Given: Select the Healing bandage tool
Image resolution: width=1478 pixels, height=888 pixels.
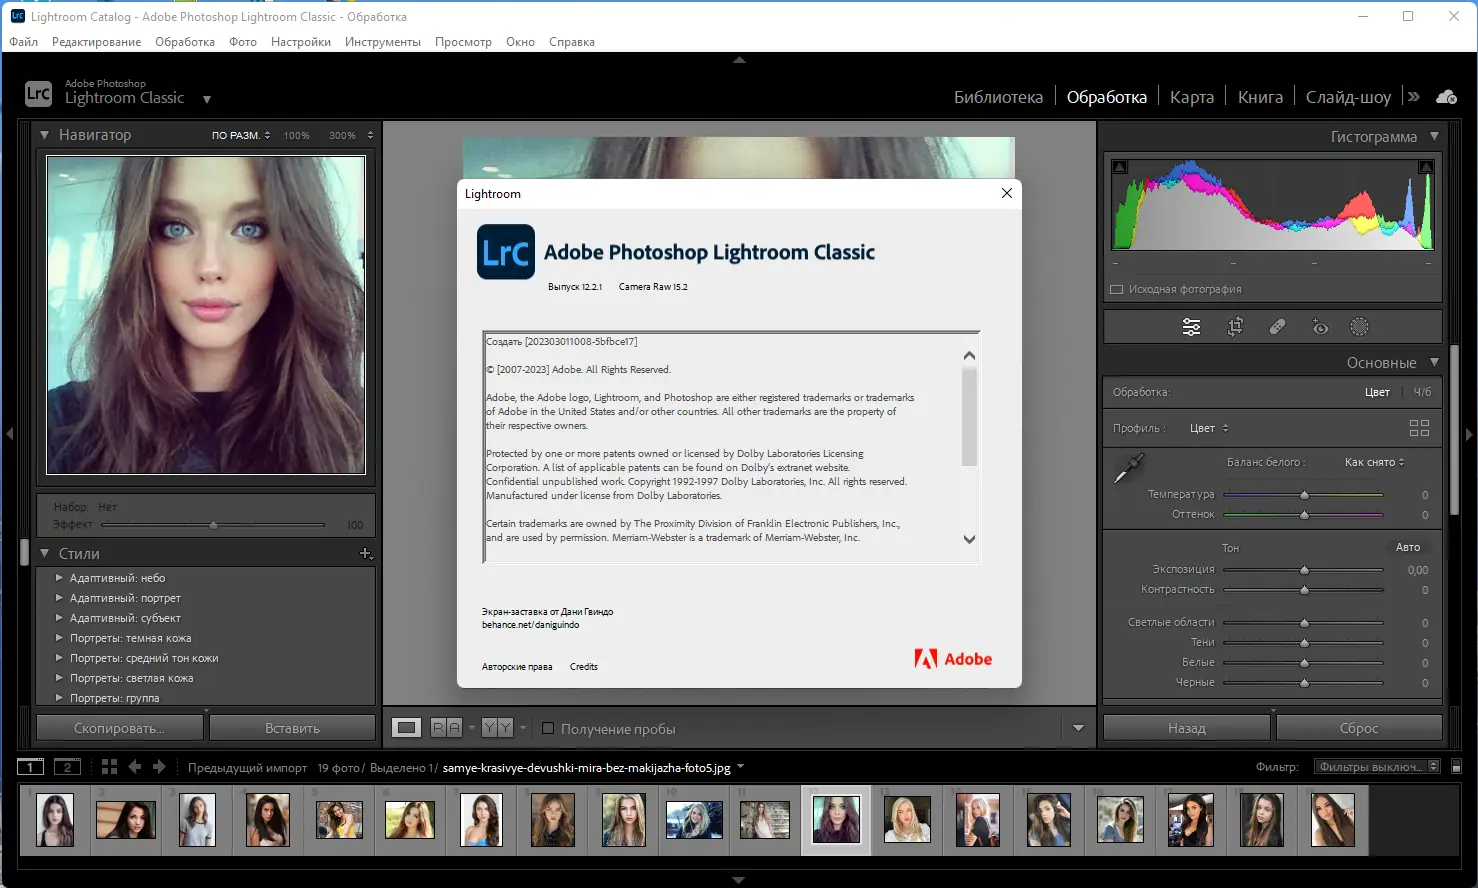Looking at the screenshot, I should [x=1277, y=327].
